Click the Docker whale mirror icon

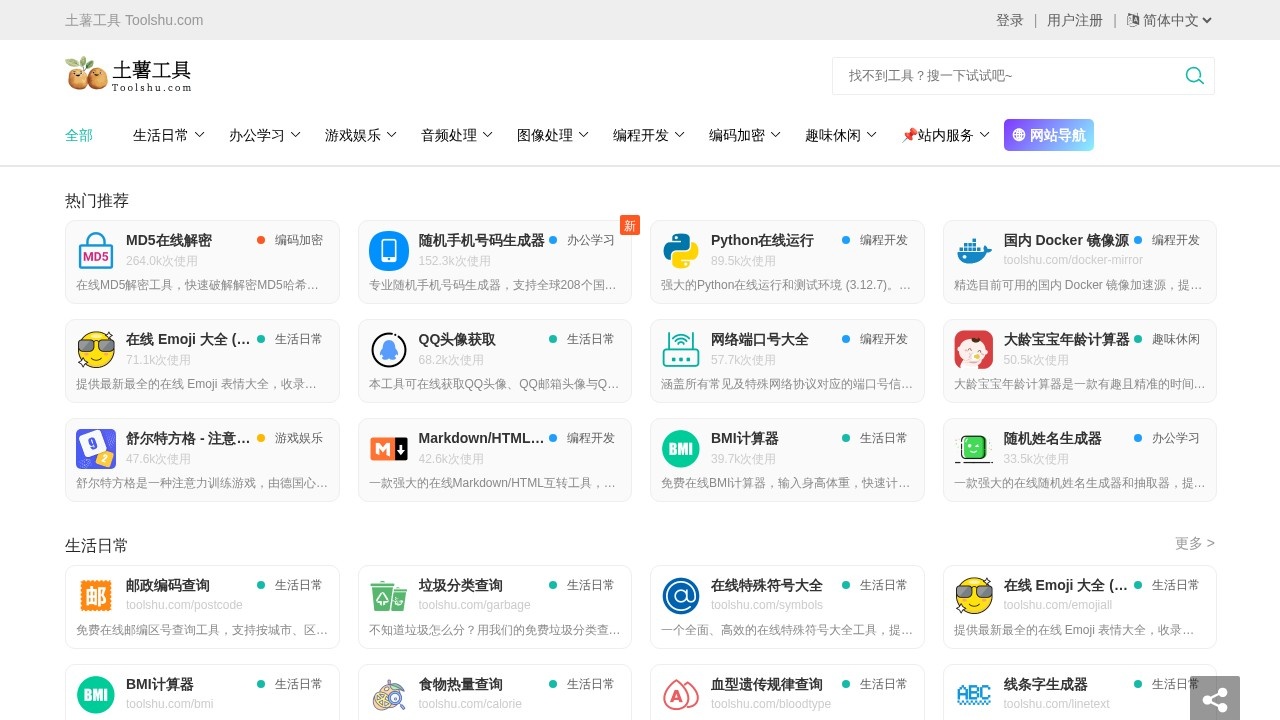point(973,251)
